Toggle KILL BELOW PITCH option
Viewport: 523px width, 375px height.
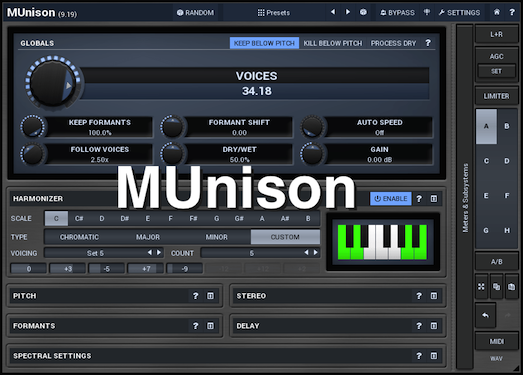click(x=333, y=43)
